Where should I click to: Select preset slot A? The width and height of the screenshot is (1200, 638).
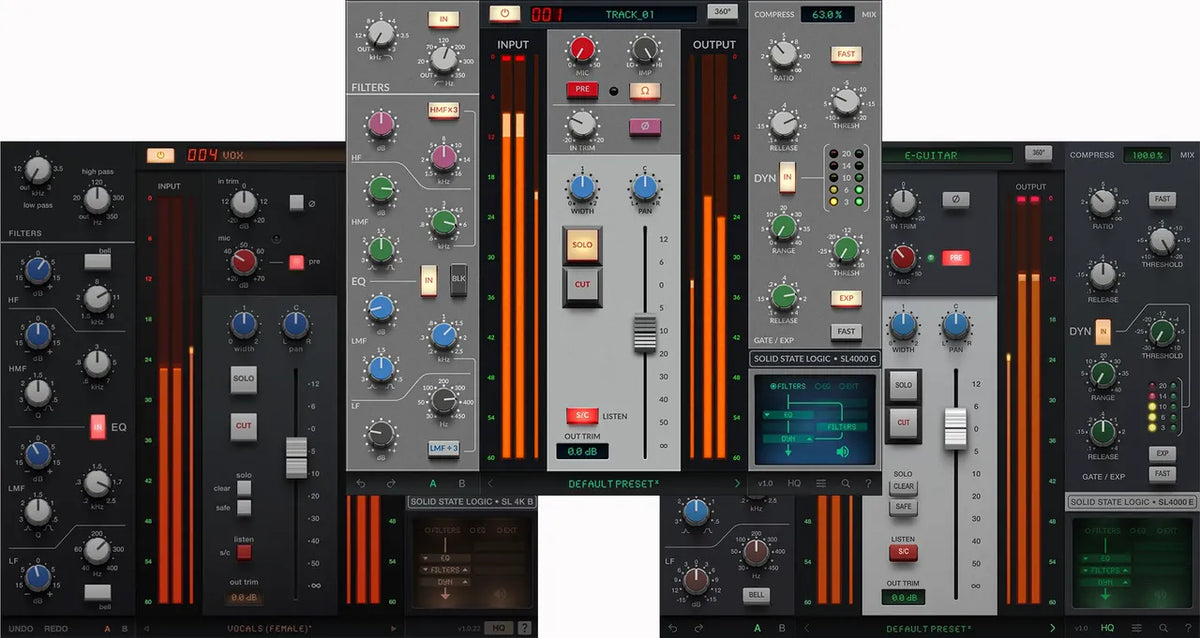click(x=432, y=483)
